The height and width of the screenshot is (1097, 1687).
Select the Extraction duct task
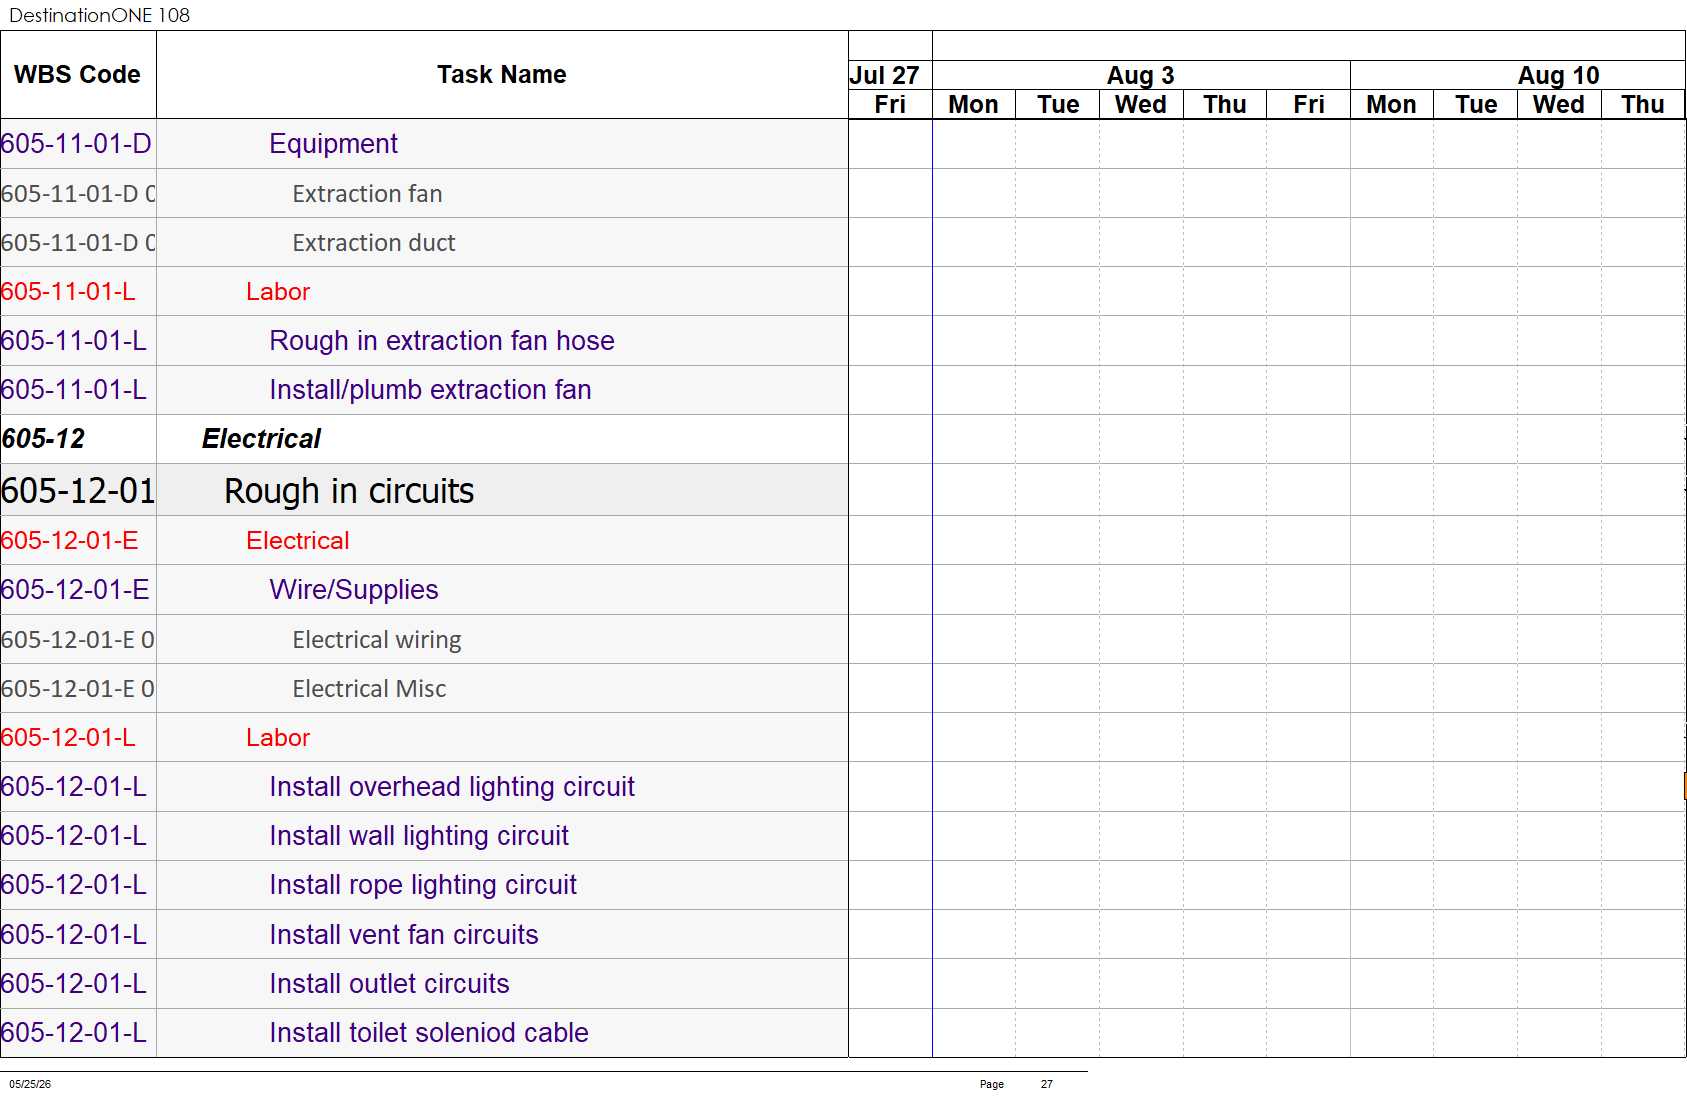point(373,243)
